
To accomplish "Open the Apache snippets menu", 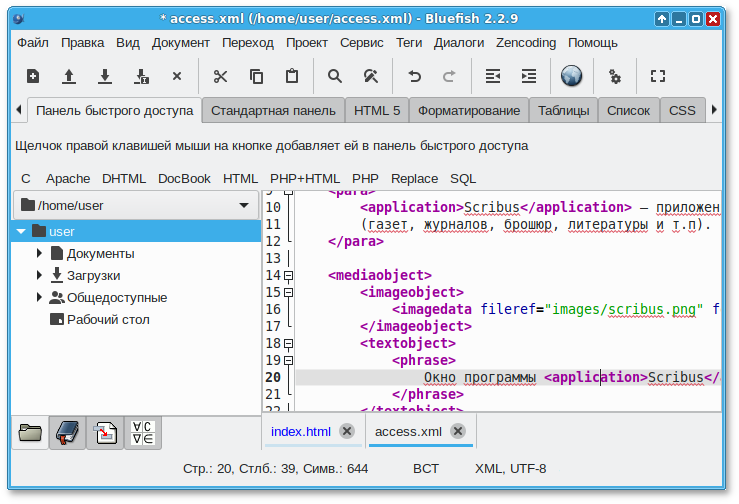I will tap(68, 179).
